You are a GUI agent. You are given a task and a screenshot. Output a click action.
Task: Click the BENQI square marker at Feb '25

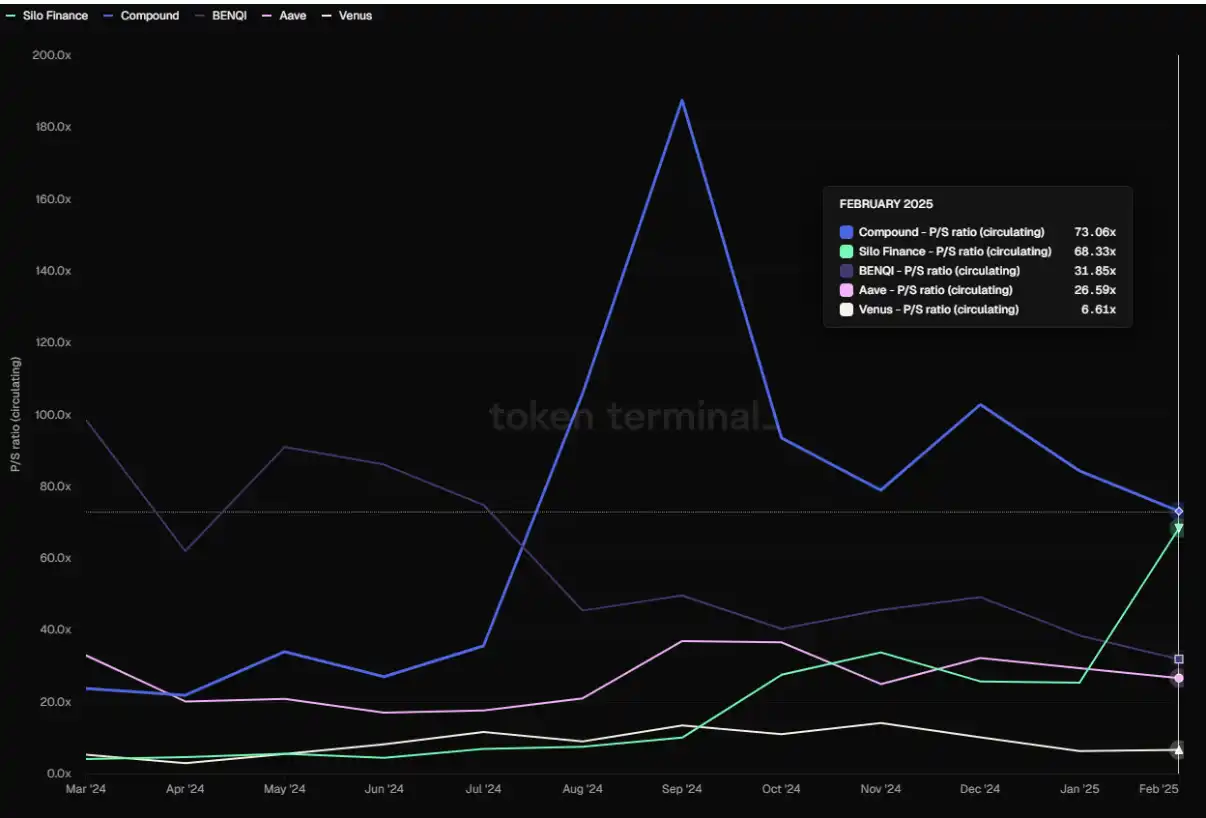coord(1178,659)
